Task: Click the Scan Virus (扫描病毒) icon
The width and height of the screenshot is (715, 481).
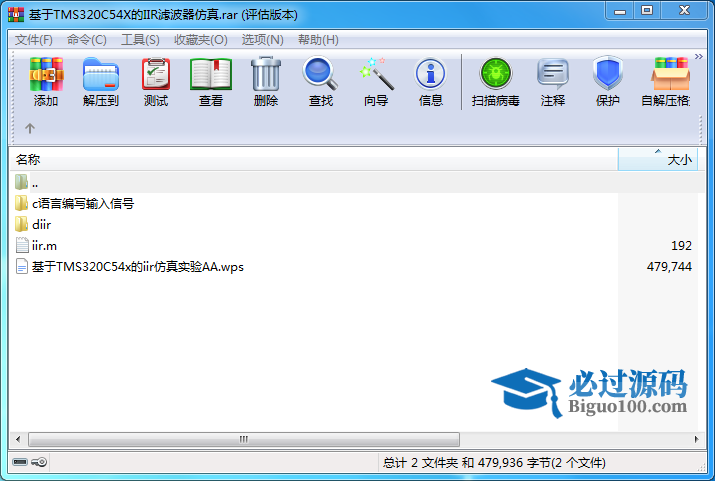Action: (496, 82)
